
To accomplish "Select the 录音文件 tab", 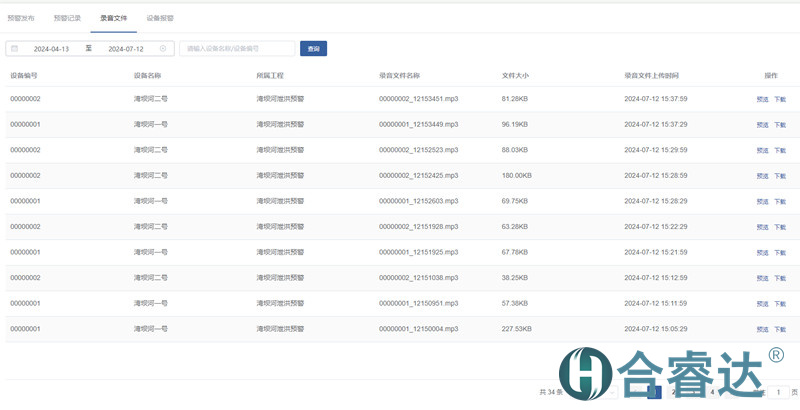I will click(x=113, y=18).
